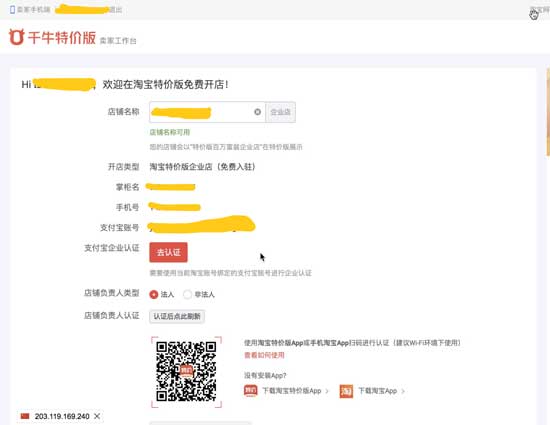Screen dimensions: 550x425
Task: Click the 退出 logout link
Action: [115, 10]
